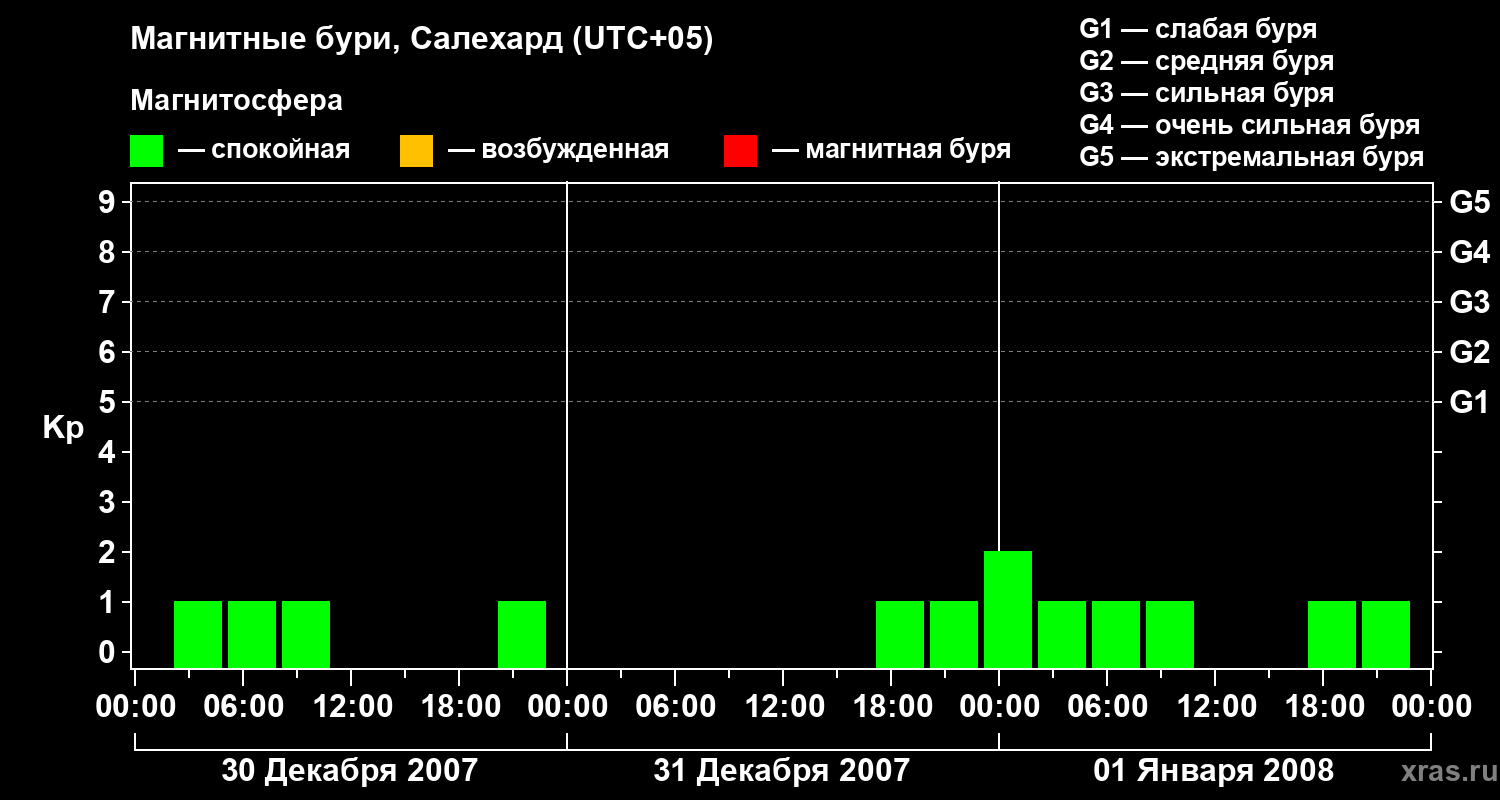Click '06:00' tick label under 30 December
This screenshot has width=1500, height=800.
click(x=242, y=707)
